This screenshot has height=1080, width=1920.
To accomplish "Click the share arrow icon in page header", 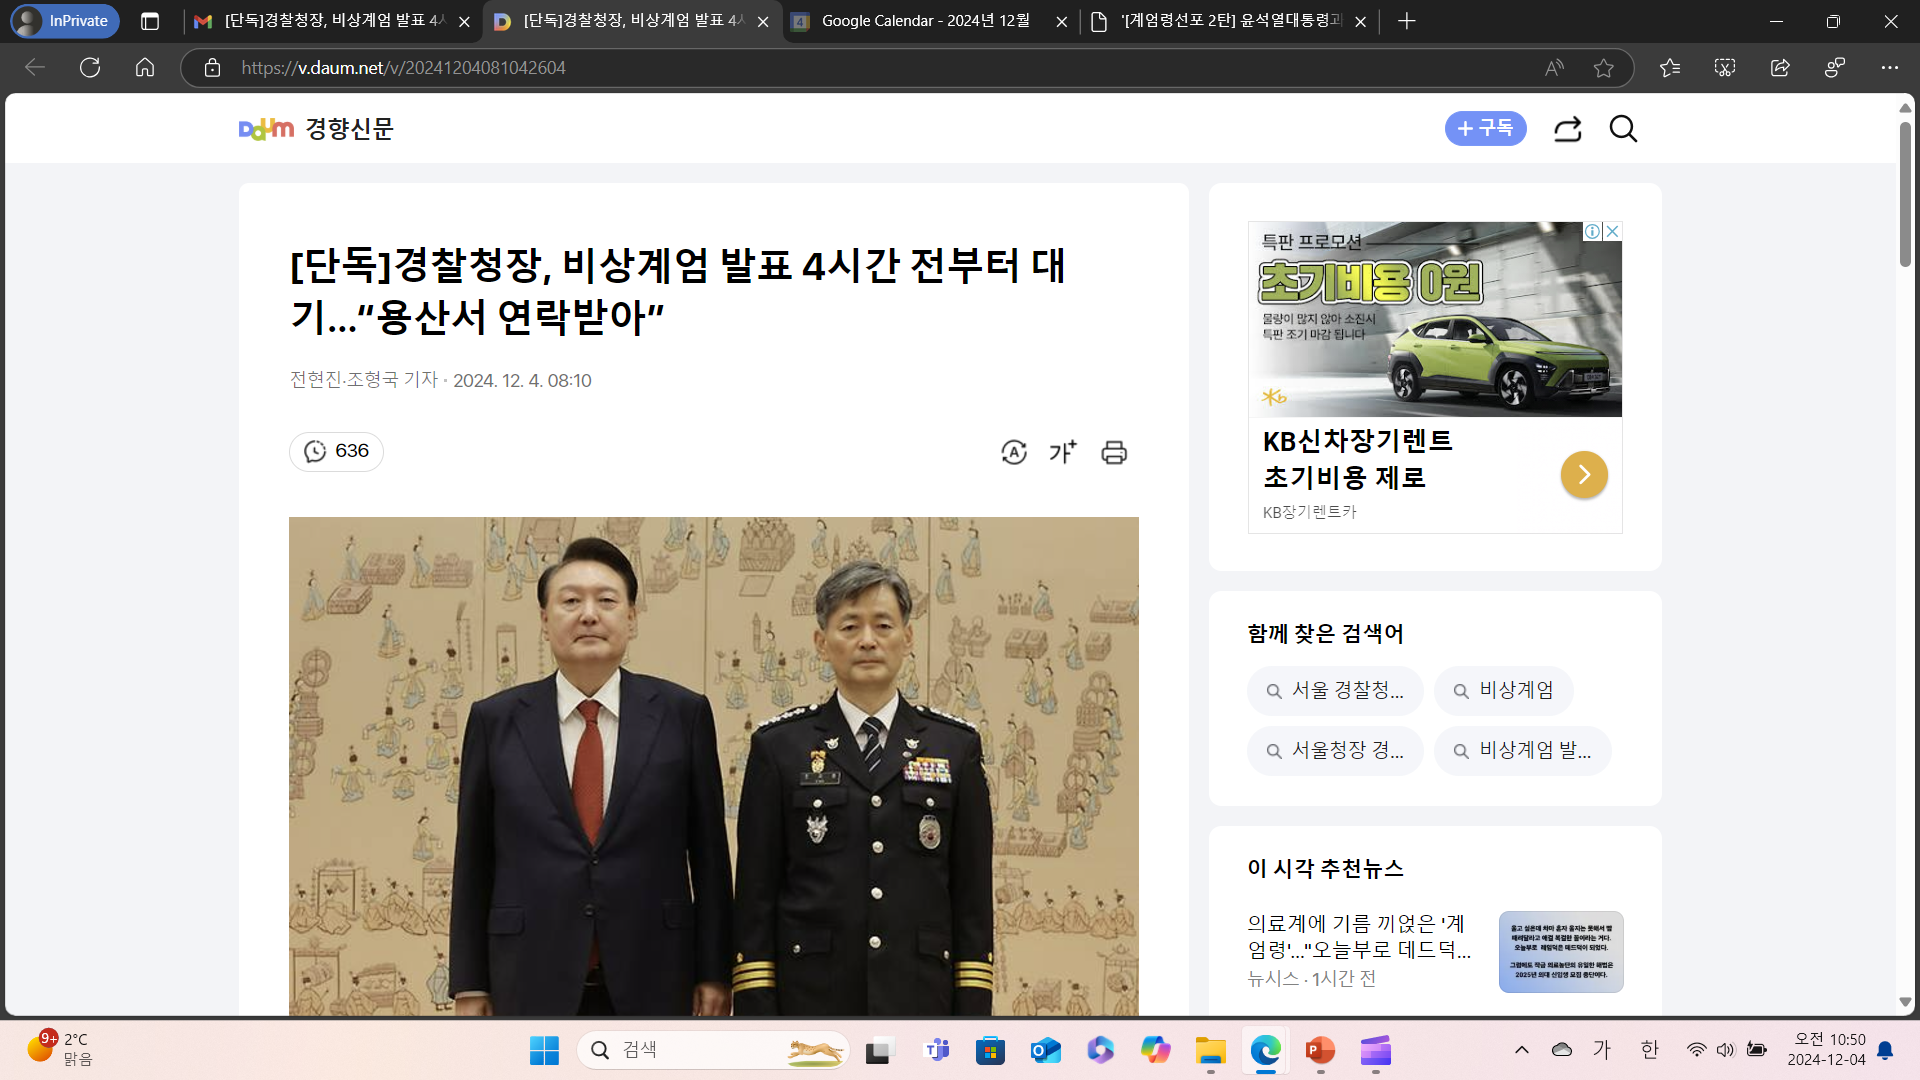I will tap(1567, 129).
